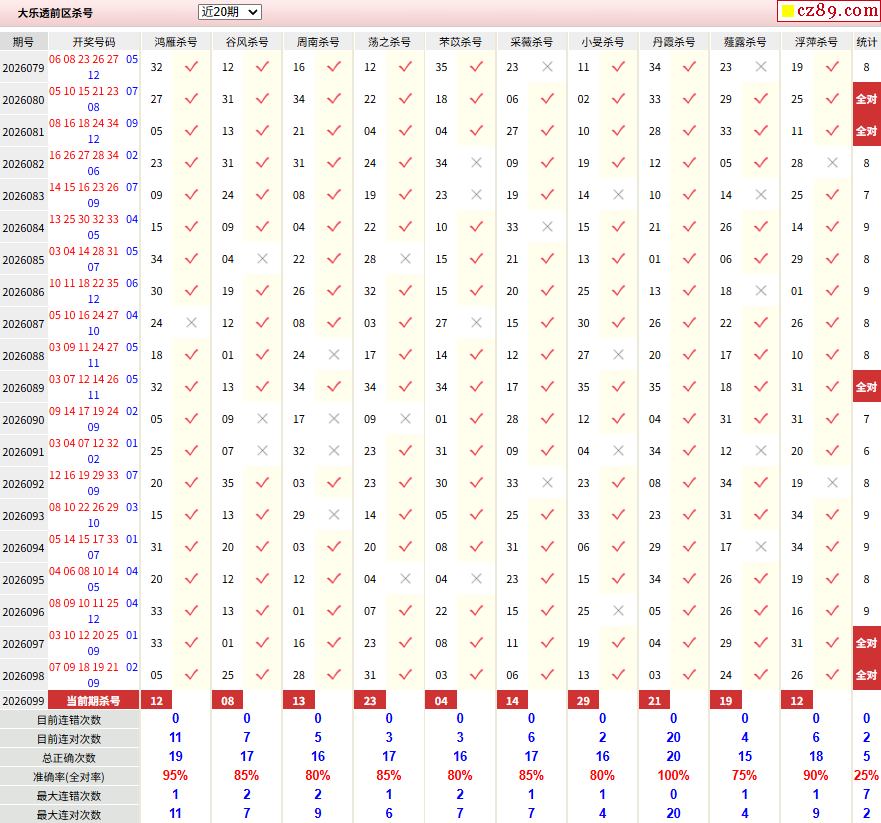Image resolution: width=881 pixels, height=823 pixels.
Task: Select the 薤露杀号 column header
Action: 745,42
